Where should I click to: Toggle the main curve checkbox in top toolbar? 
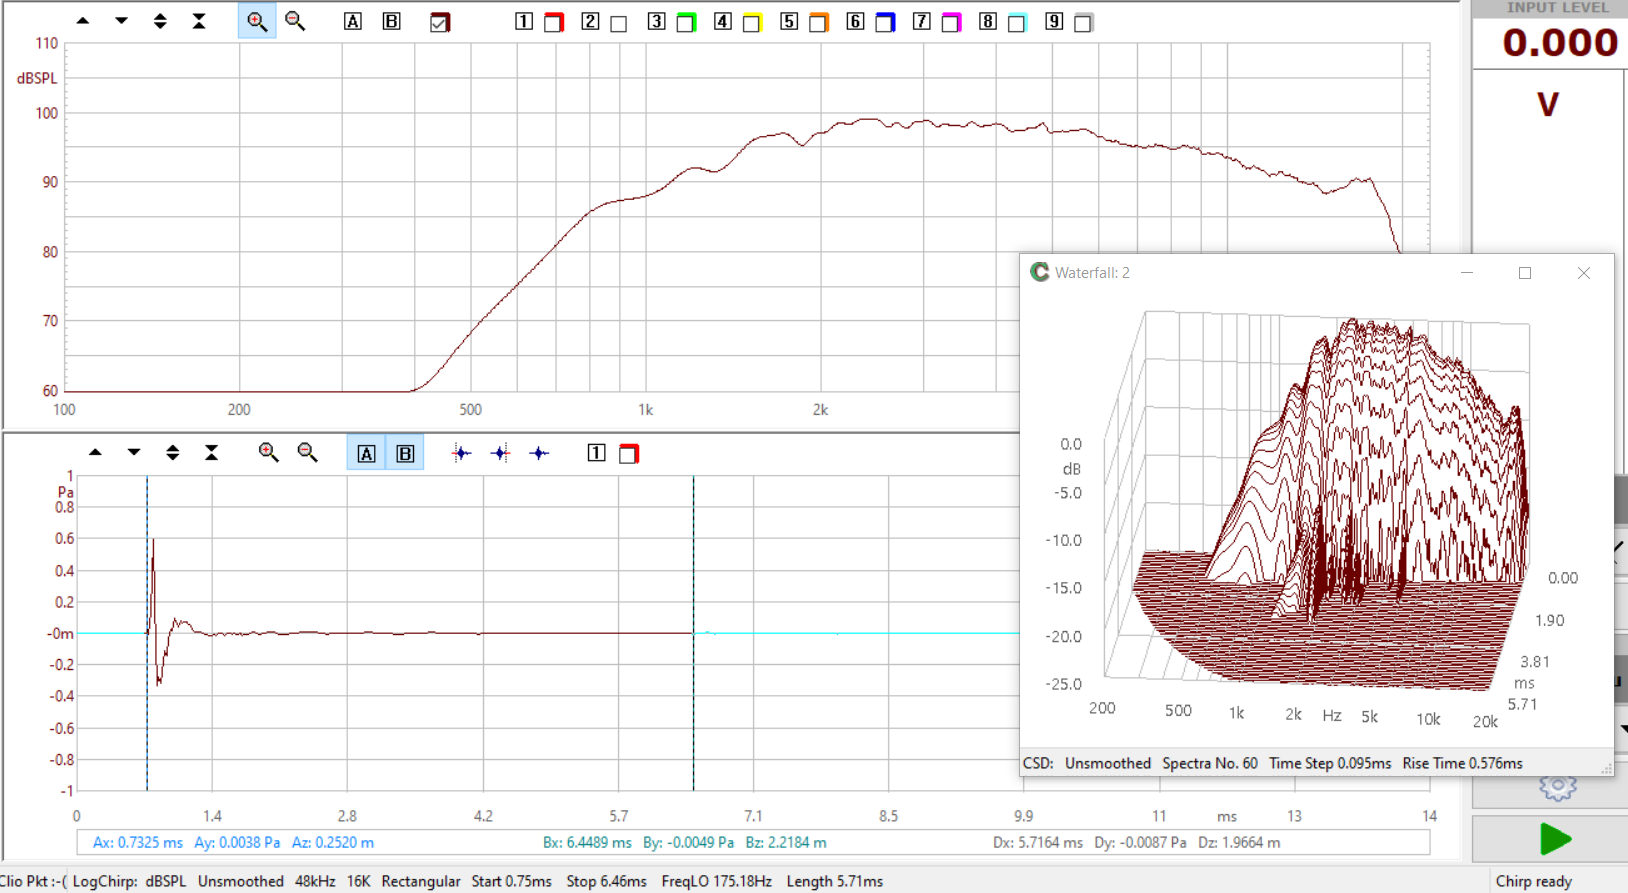click(440, 22)
